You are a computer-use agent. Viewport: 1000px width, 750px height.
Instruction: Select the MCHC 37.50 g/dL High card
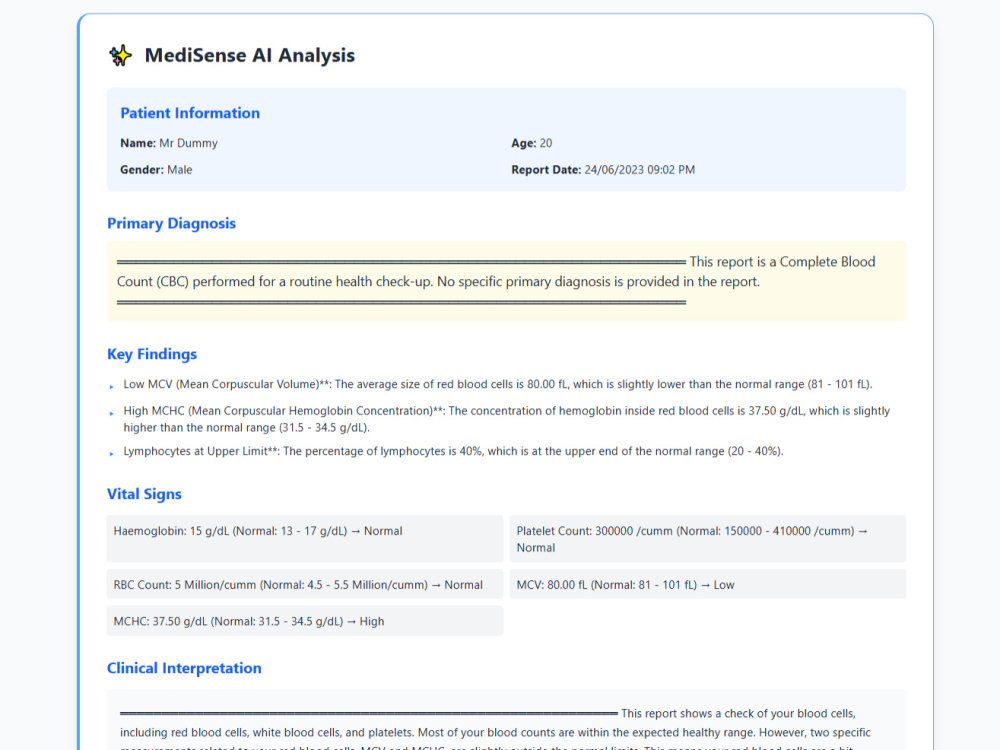(305, 621)
